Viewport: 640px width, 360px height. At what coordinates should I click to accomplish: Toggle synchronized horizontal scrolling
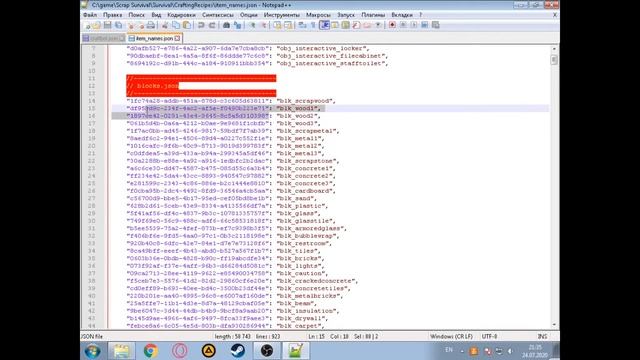coord(288,25)
